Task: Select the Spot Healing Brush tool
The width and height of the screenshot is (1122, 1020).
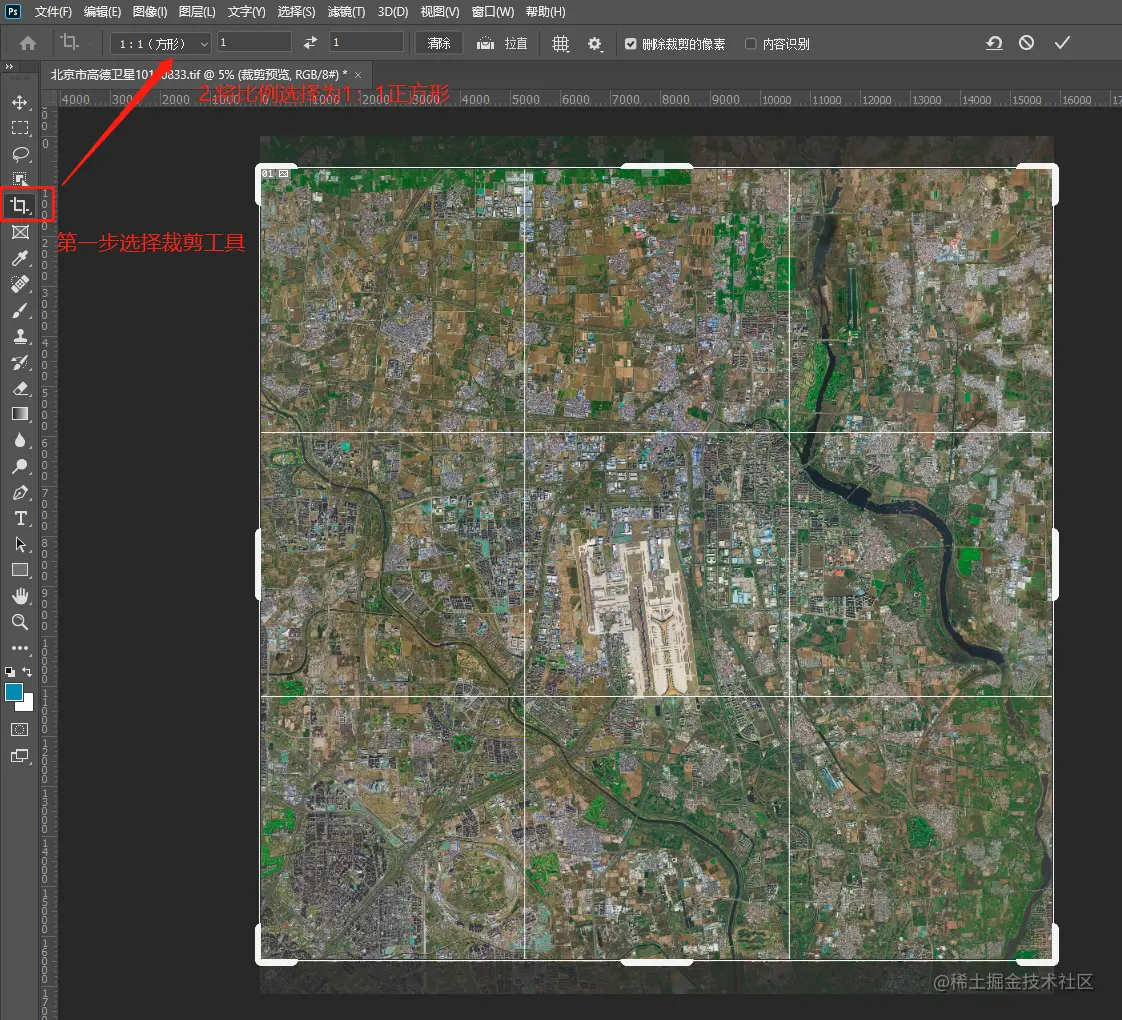Action: tap(20, 284)
